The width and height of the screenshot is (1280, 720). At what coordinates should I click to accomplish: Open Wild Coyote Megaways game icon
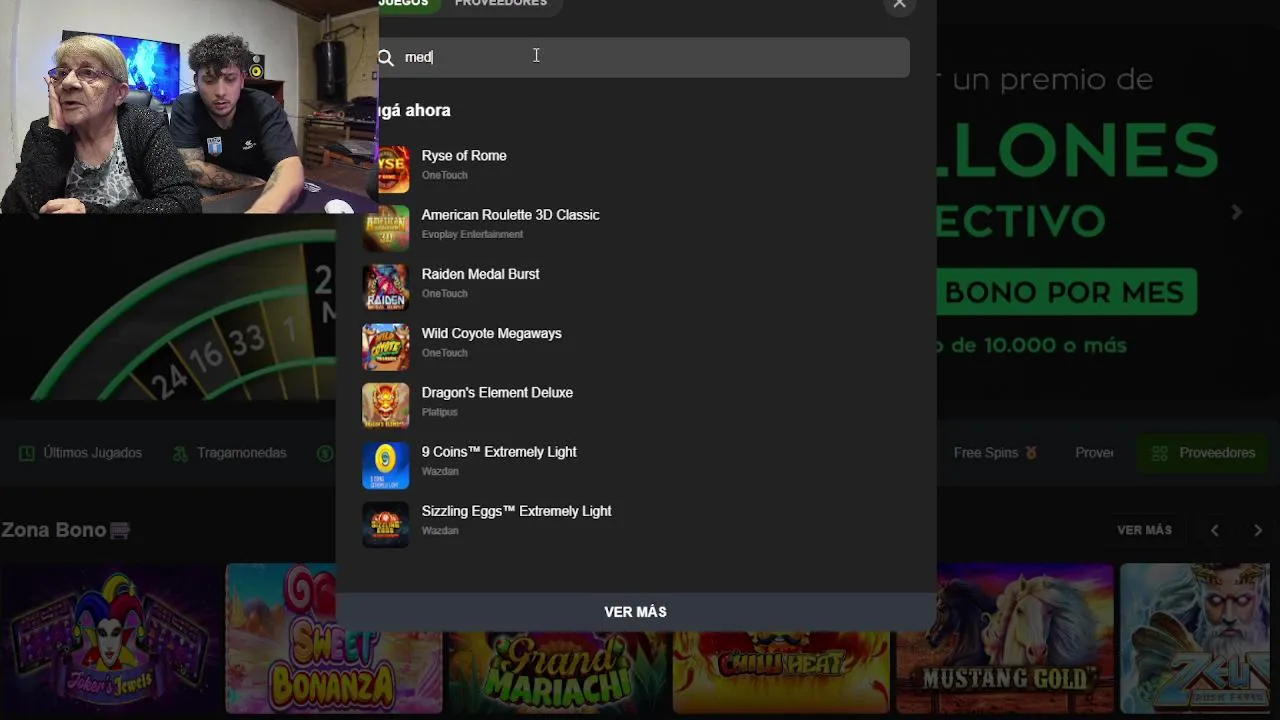click(x=386, y=347)
